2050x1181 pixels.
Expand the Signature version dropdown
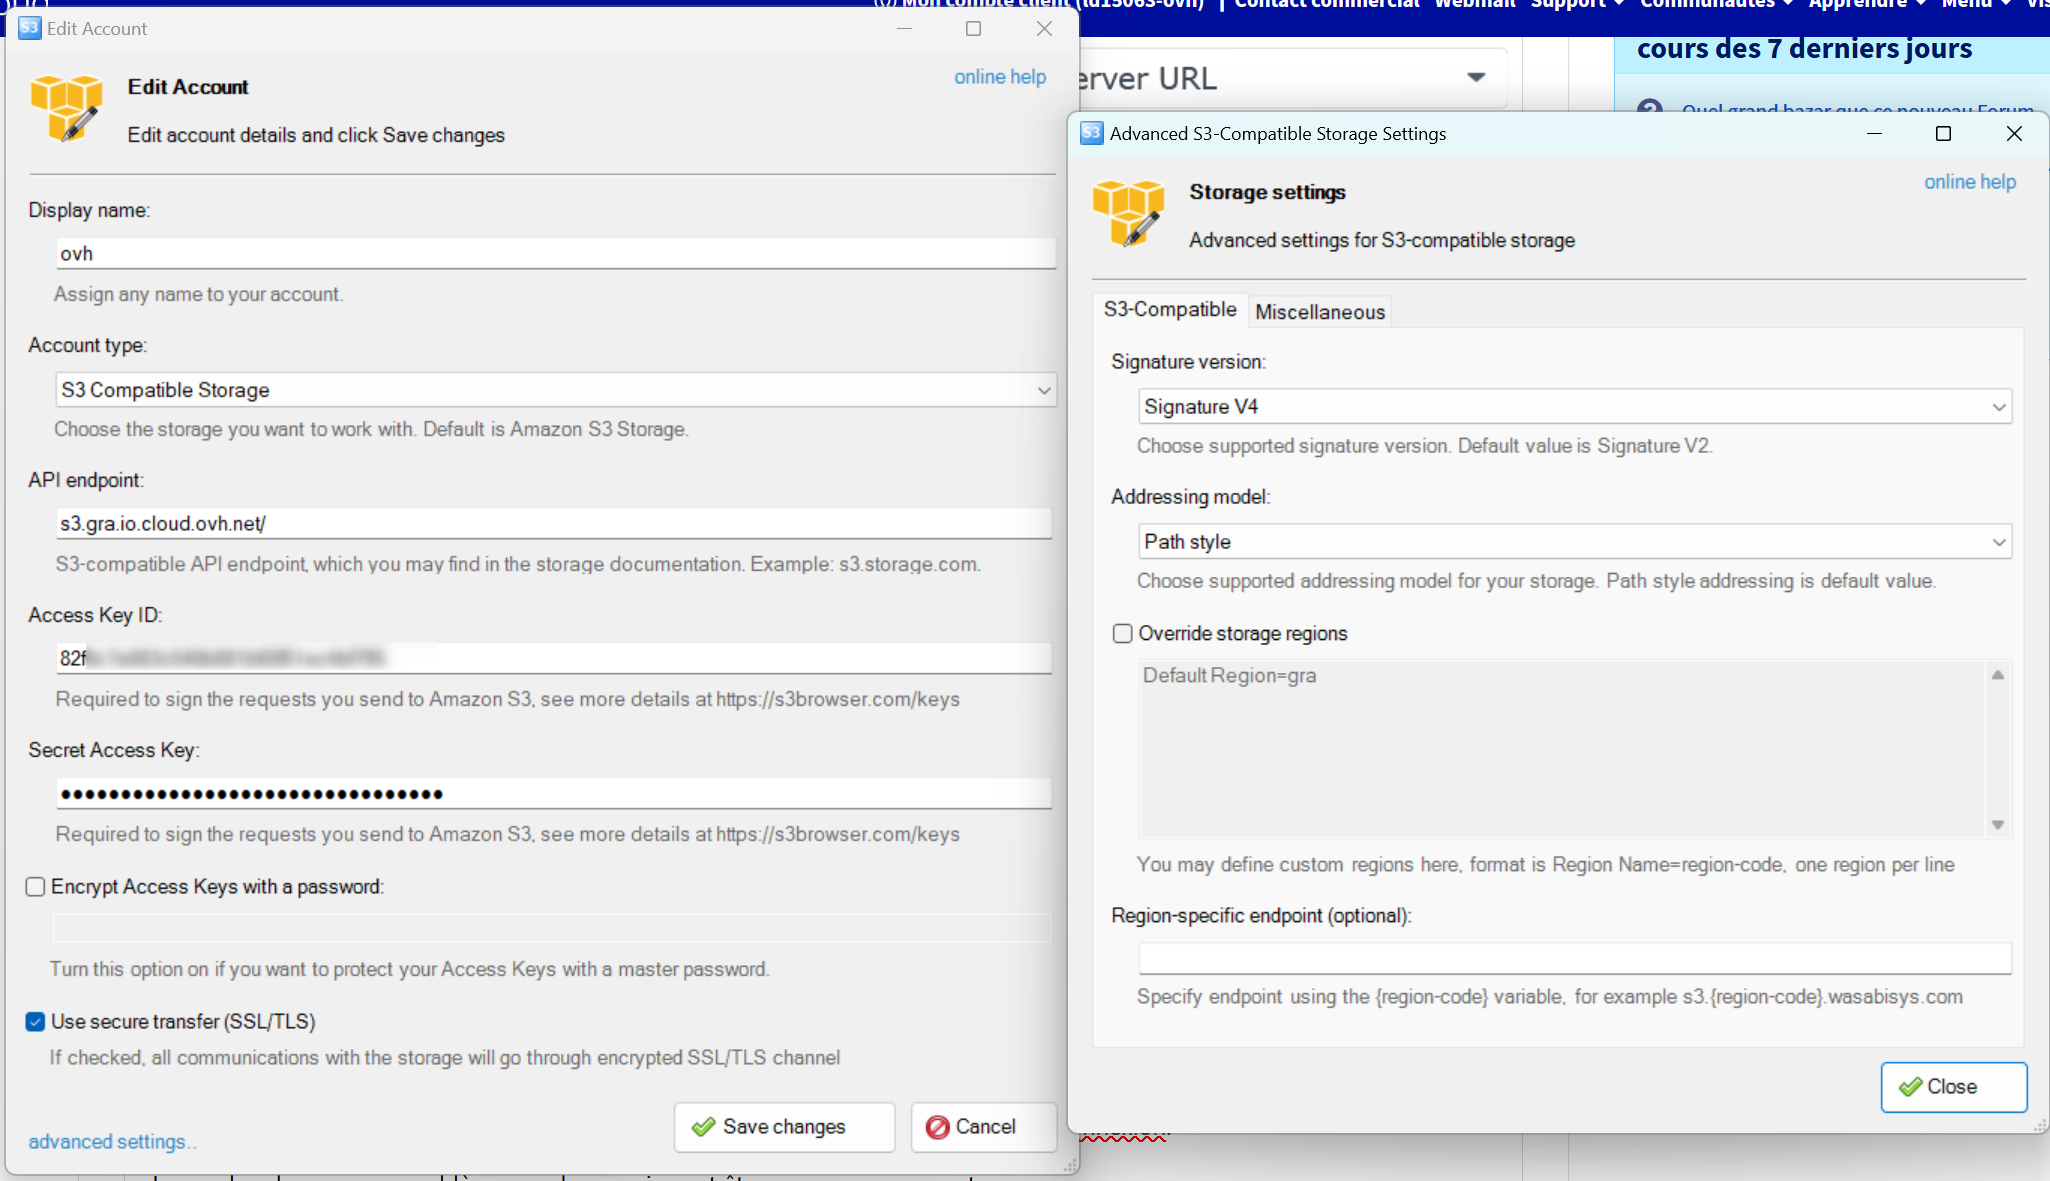[x=1998, y=407]
